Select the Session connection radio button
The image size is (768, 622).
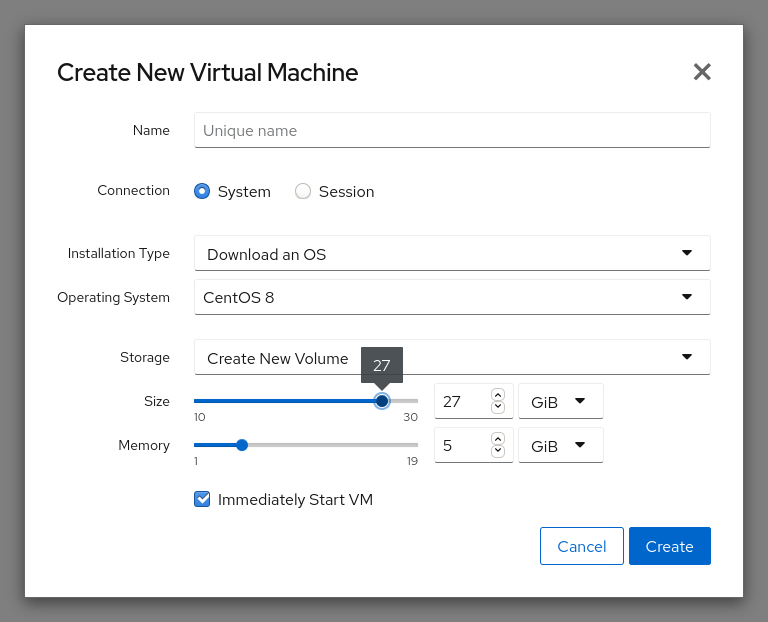(303, 191)
